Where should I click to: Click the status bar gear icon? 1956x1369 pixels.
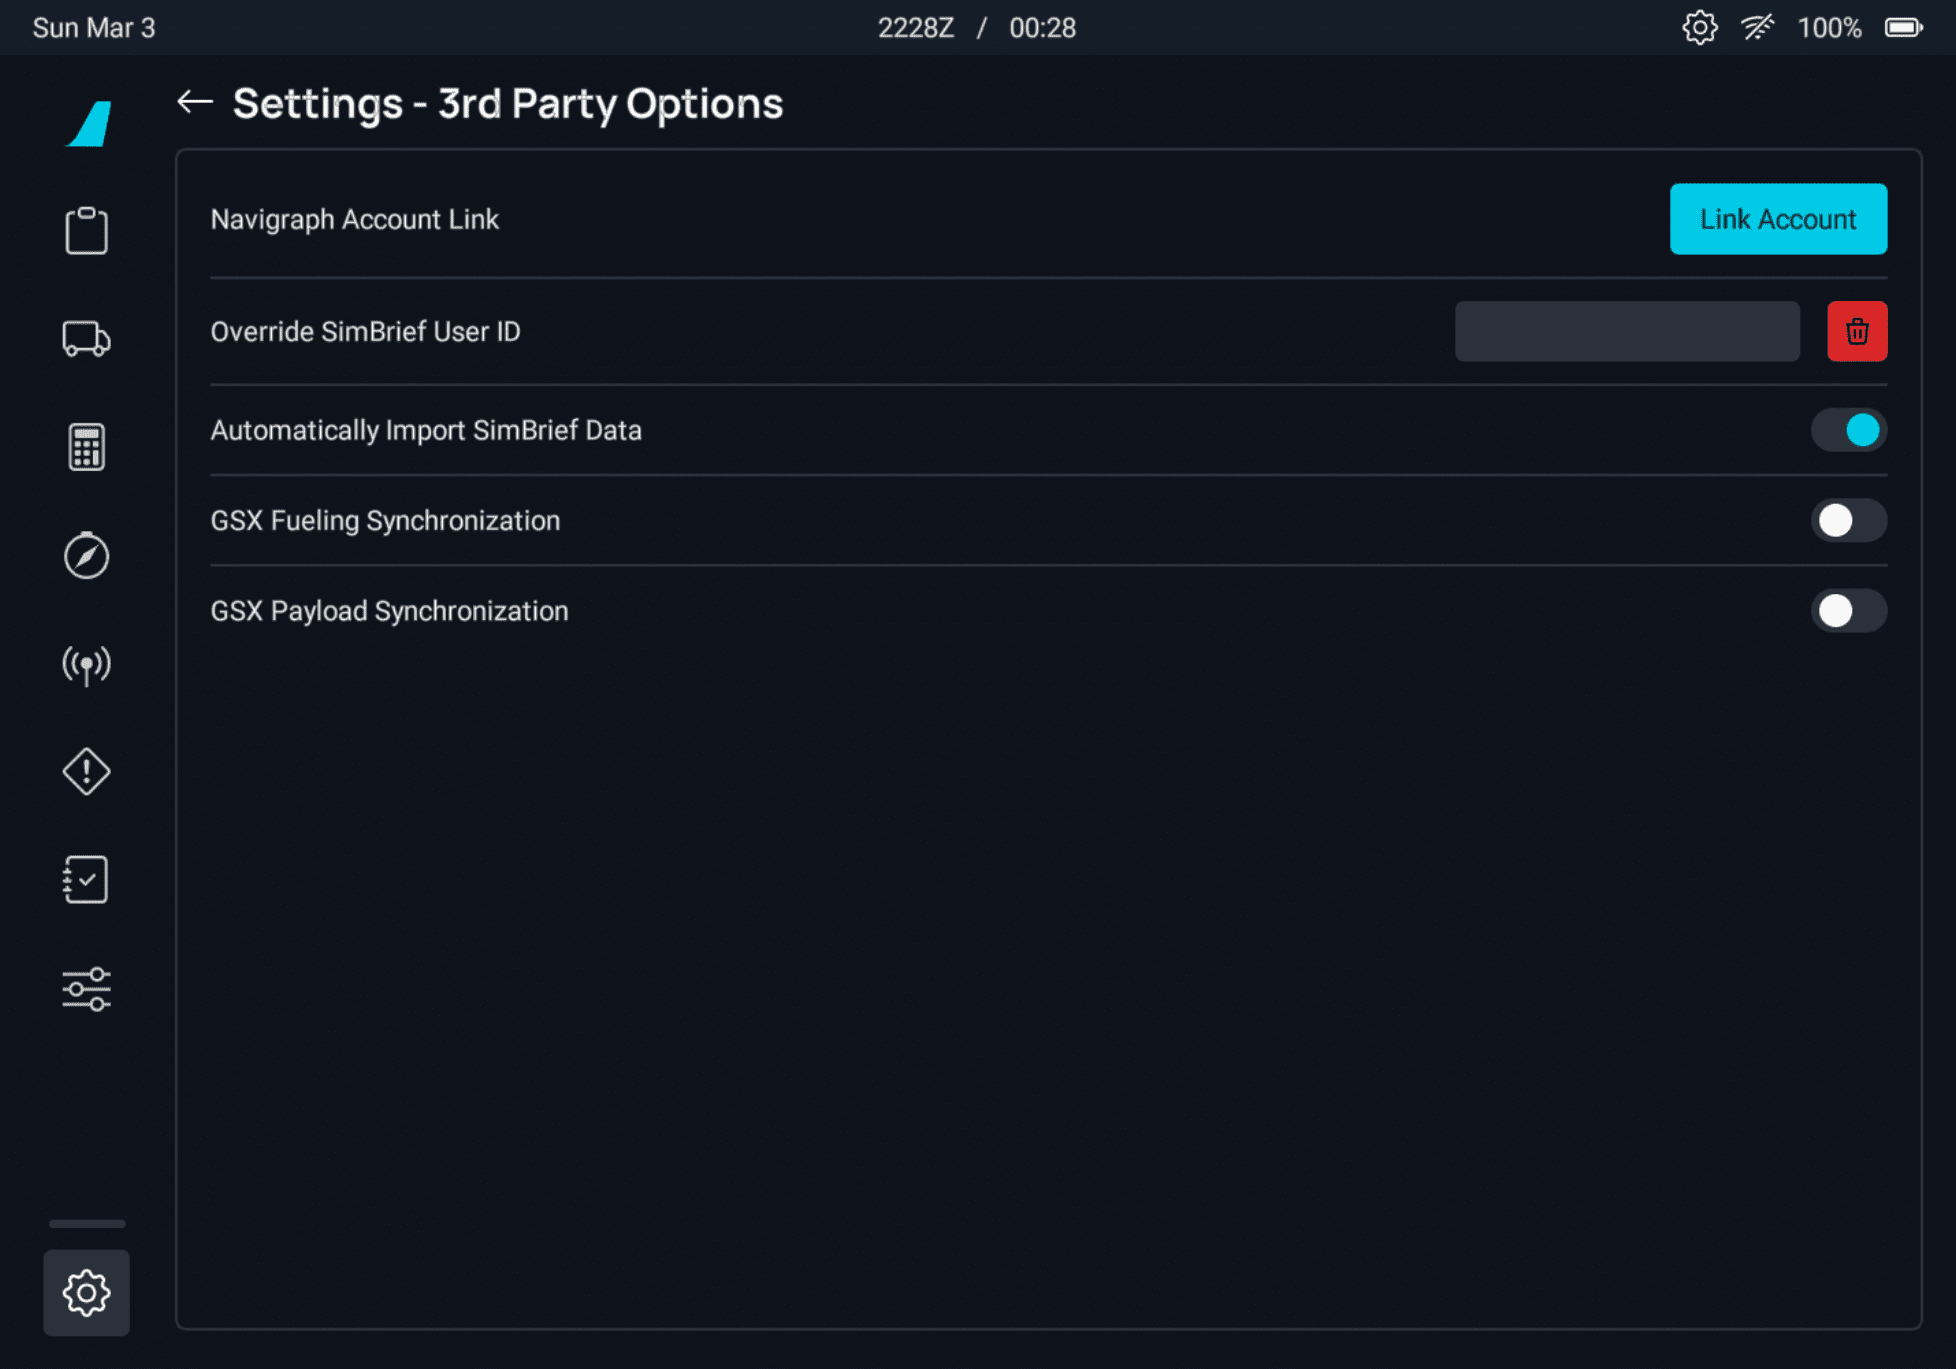(x=1699, y=27)
